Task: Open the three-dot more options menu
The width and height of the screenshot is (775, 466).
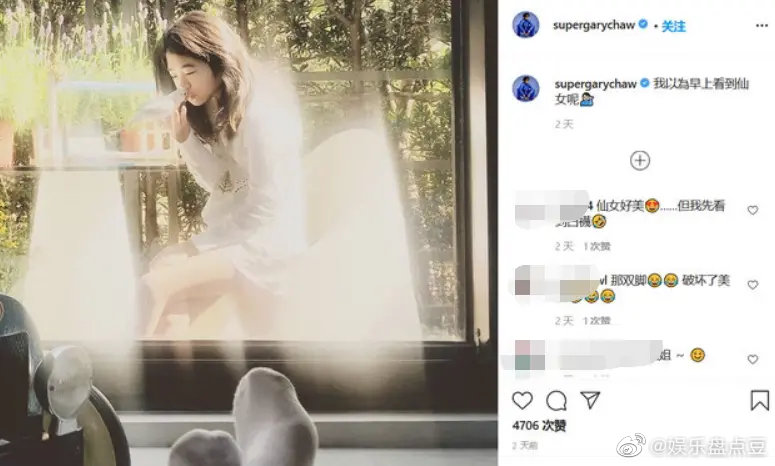Action: point(762,26)
